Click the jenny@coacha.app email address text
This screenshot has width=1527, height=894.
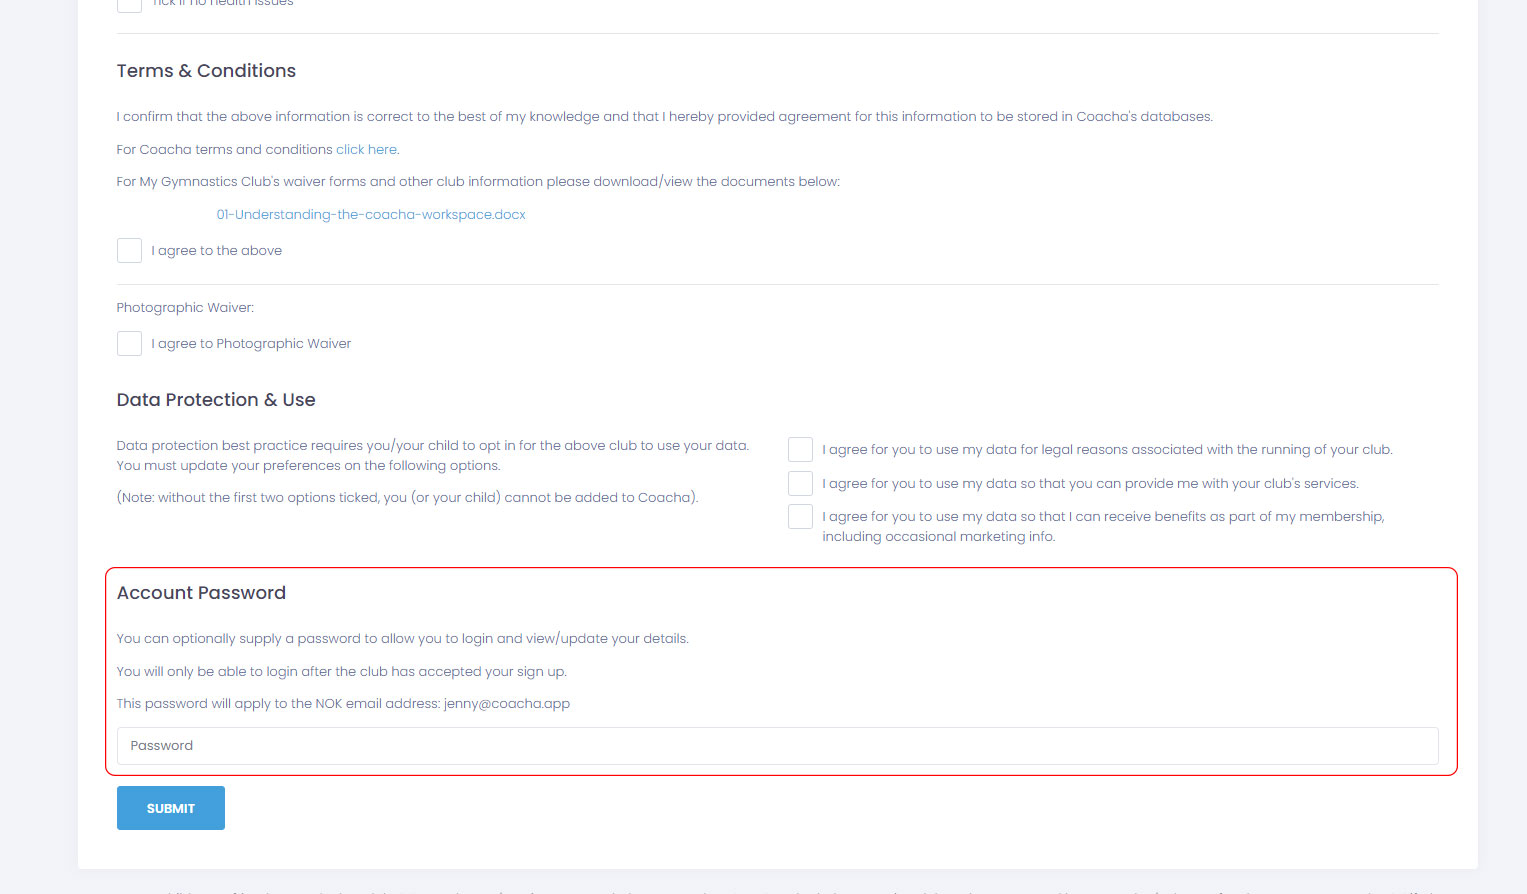(x=507, y=703)
